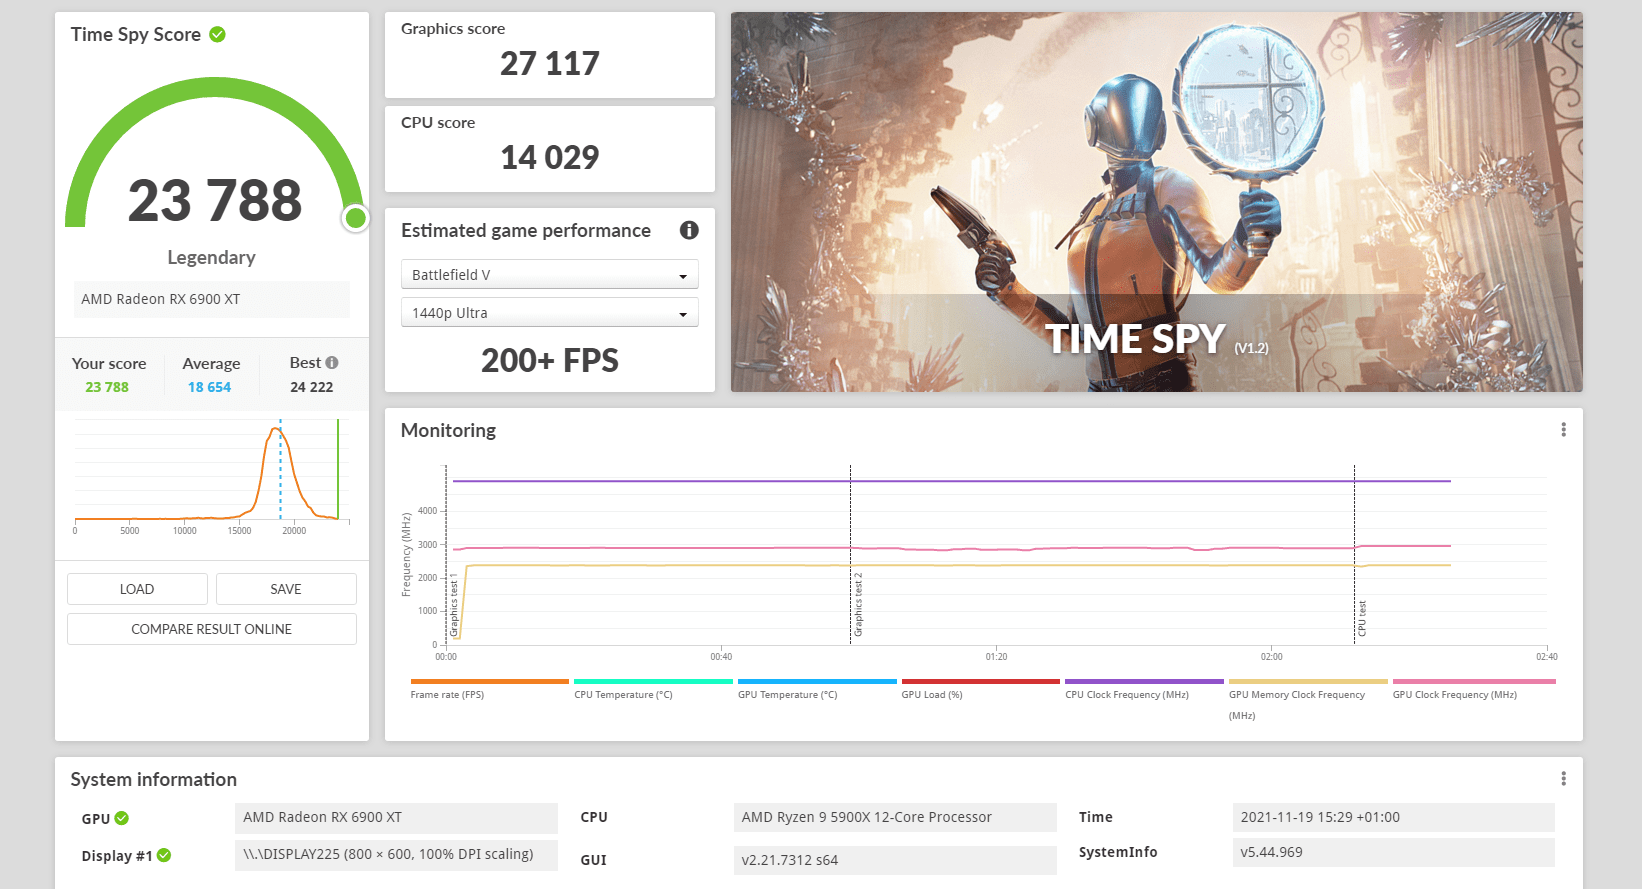The width and height of the screenshot is (1642, 889).
Task: Click the green check next to Display #1
Action: (164, 855)
